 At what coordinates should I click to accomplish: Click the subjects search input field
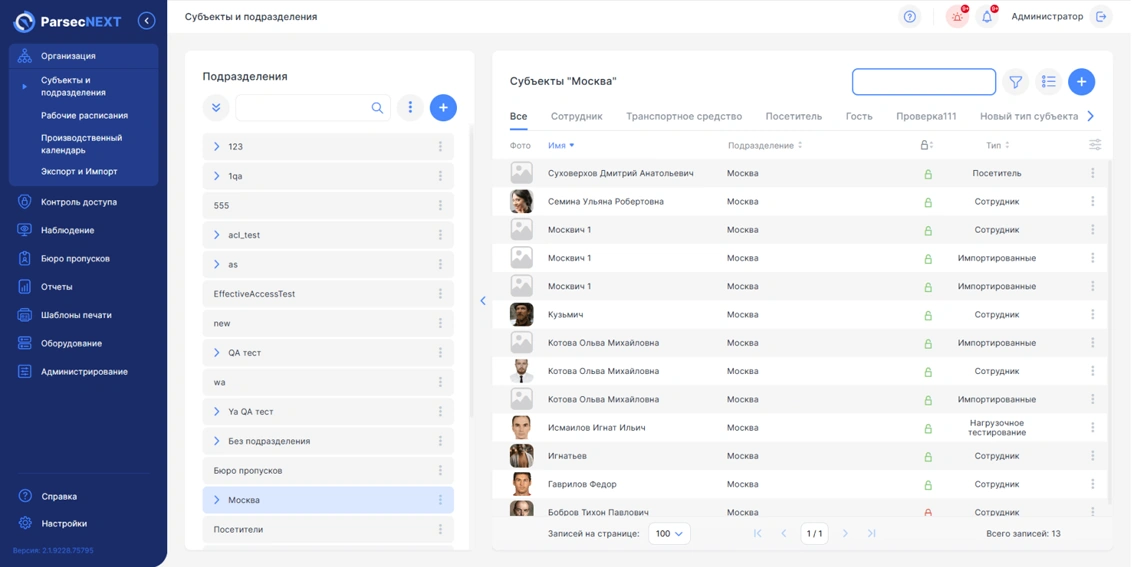(x=923, y=82)
